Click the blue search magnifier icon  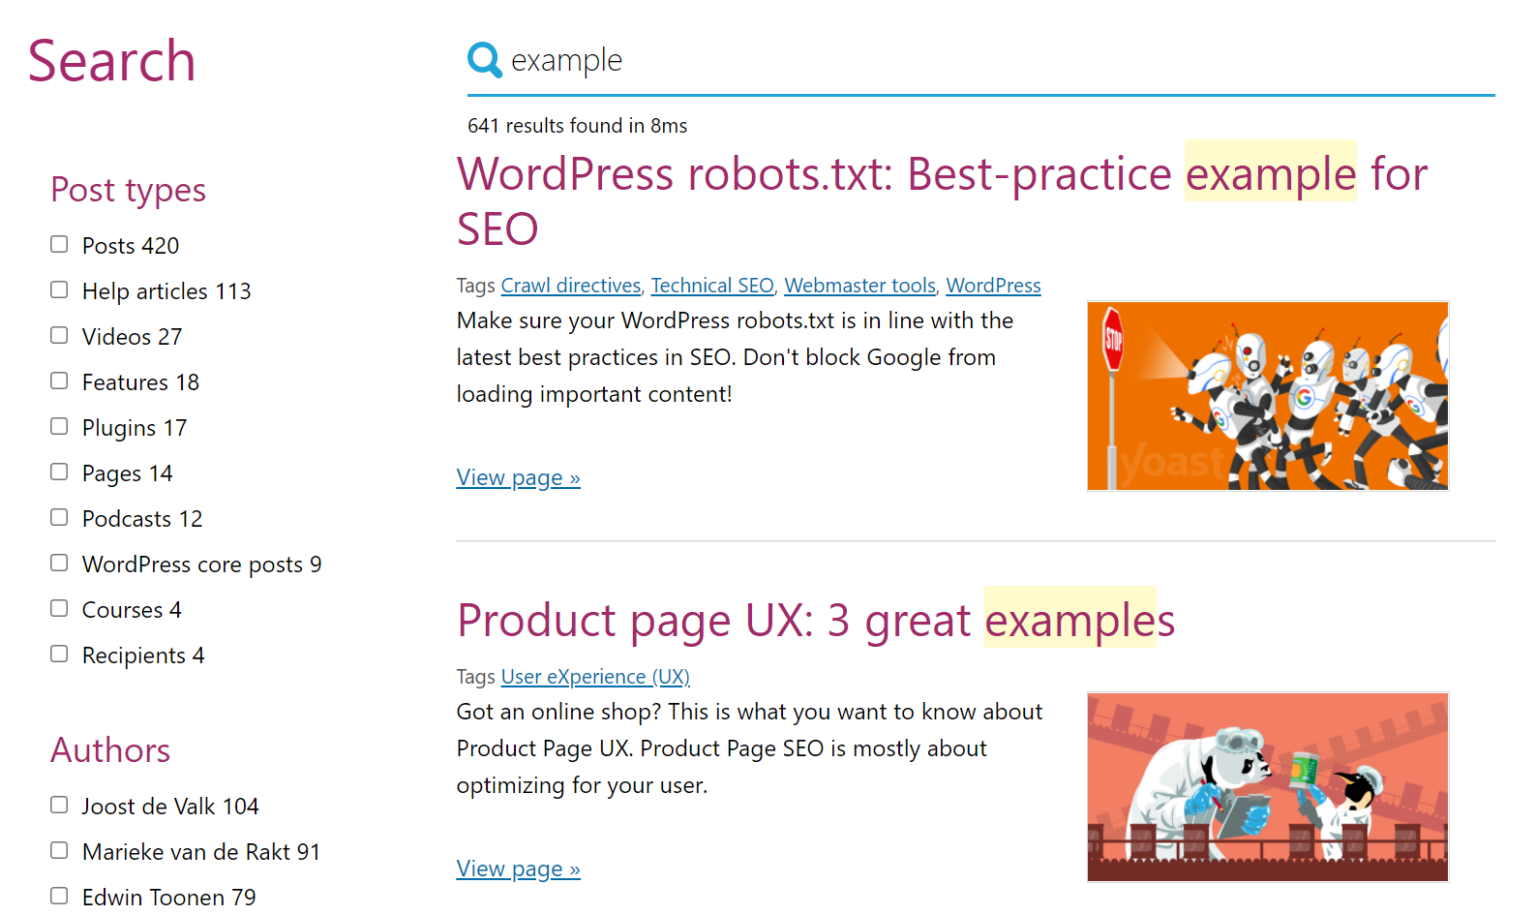484,60
